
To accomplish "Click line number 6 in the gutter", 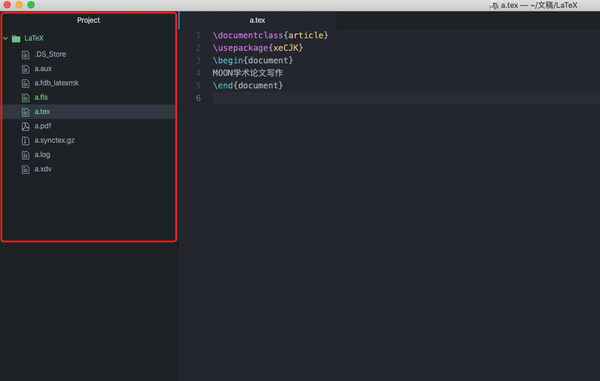I will point(198,98).
